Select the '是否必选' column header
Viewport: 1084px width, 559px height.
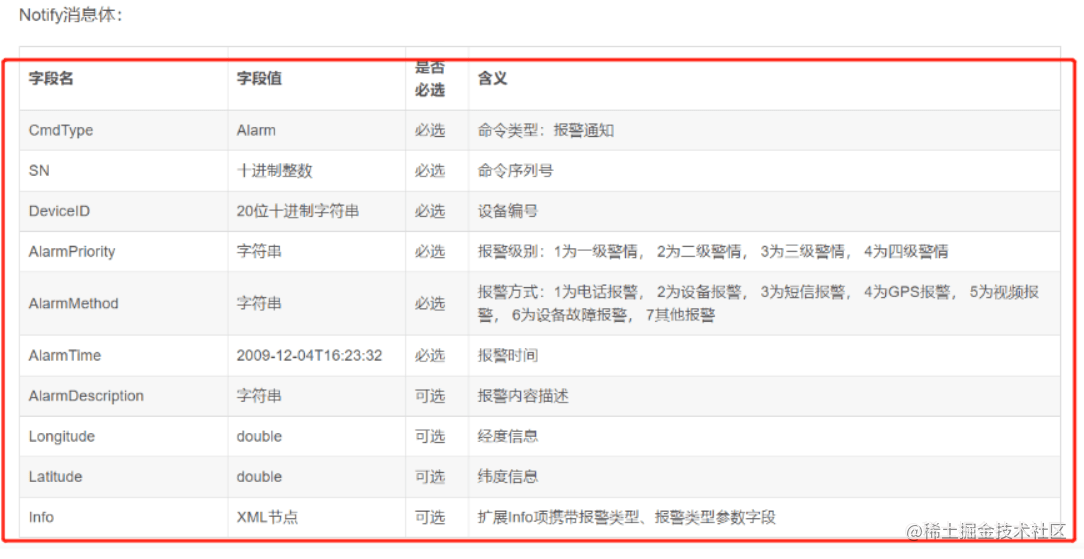point(429,78)
